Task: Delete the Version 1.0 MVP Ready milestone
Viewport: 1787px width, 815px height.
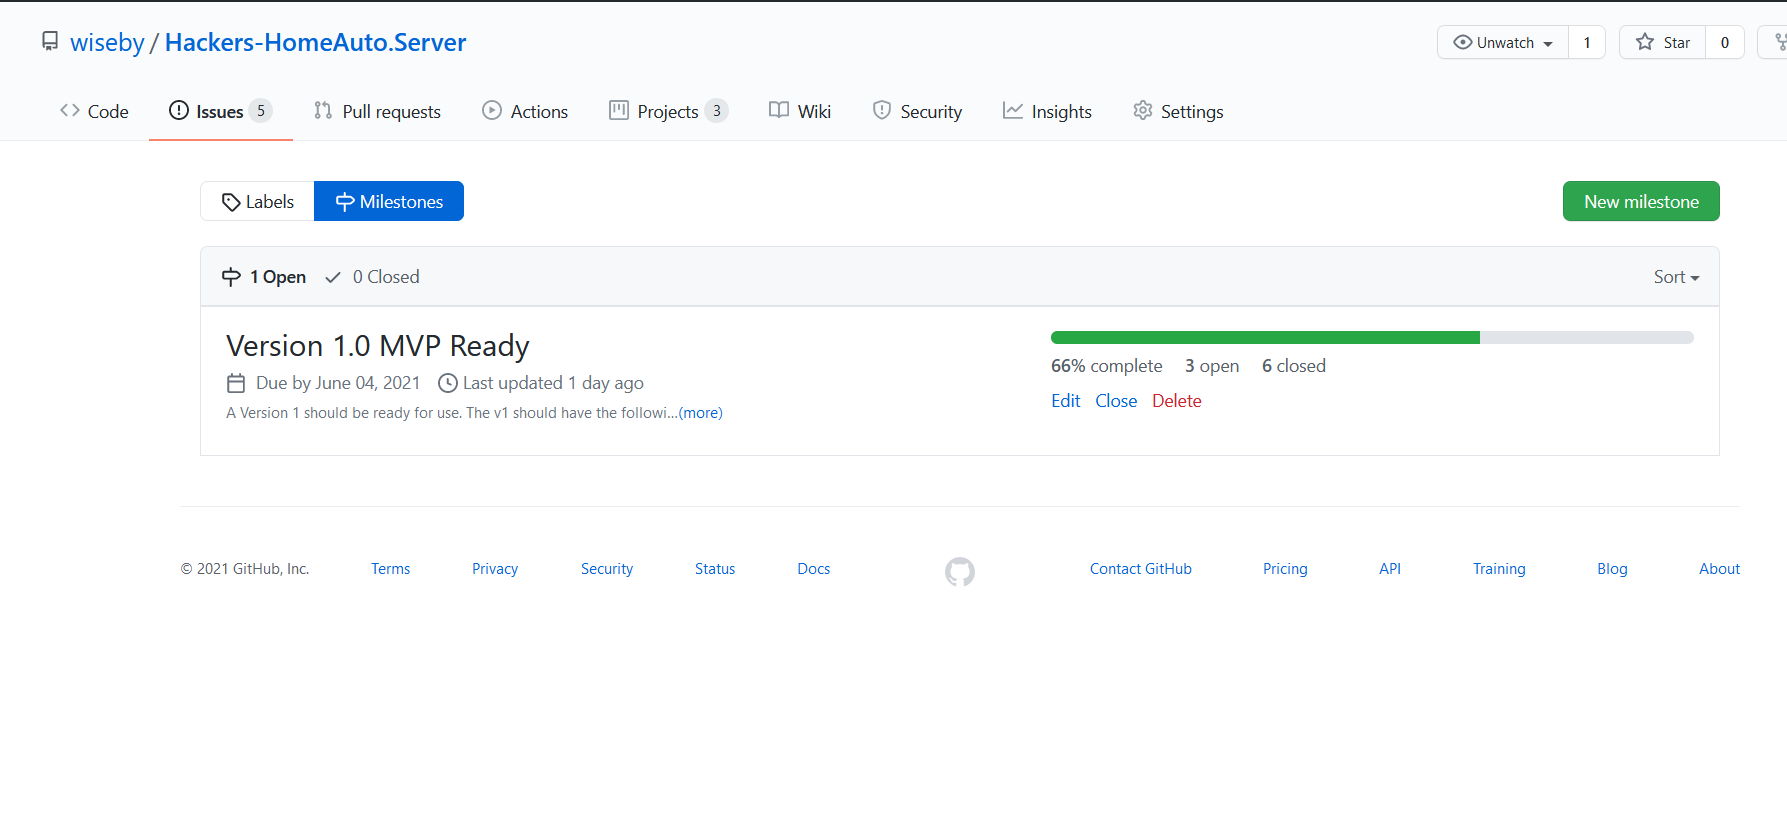Action: [x=1177, y=401]
